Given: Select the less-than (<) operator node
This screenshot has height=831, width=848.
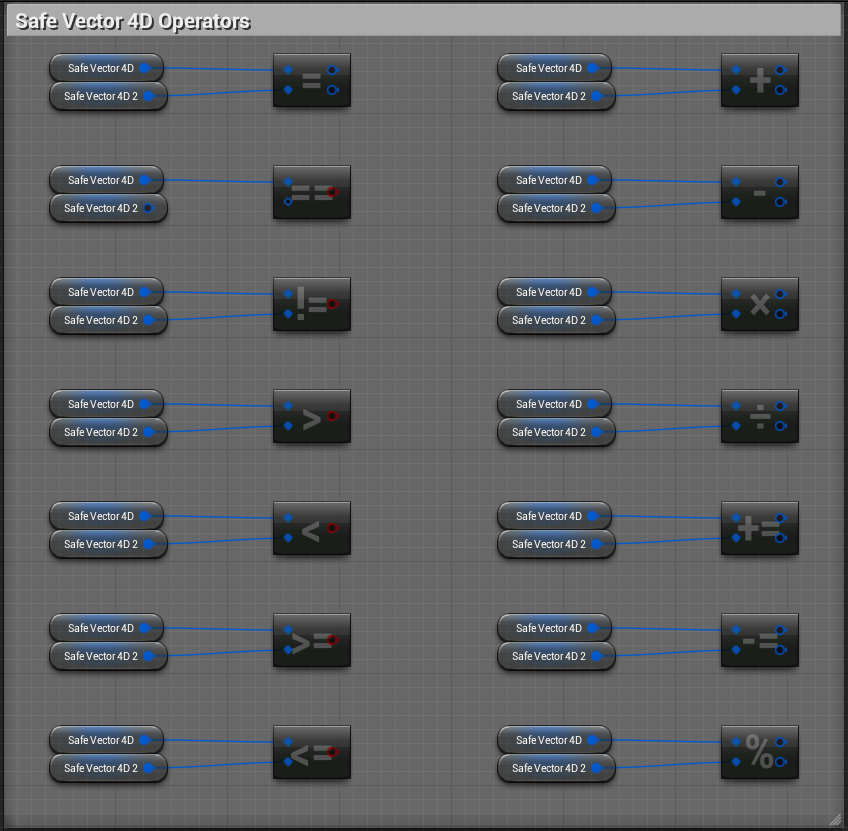Looking at the screenshot, I should [x=311, y=529].
